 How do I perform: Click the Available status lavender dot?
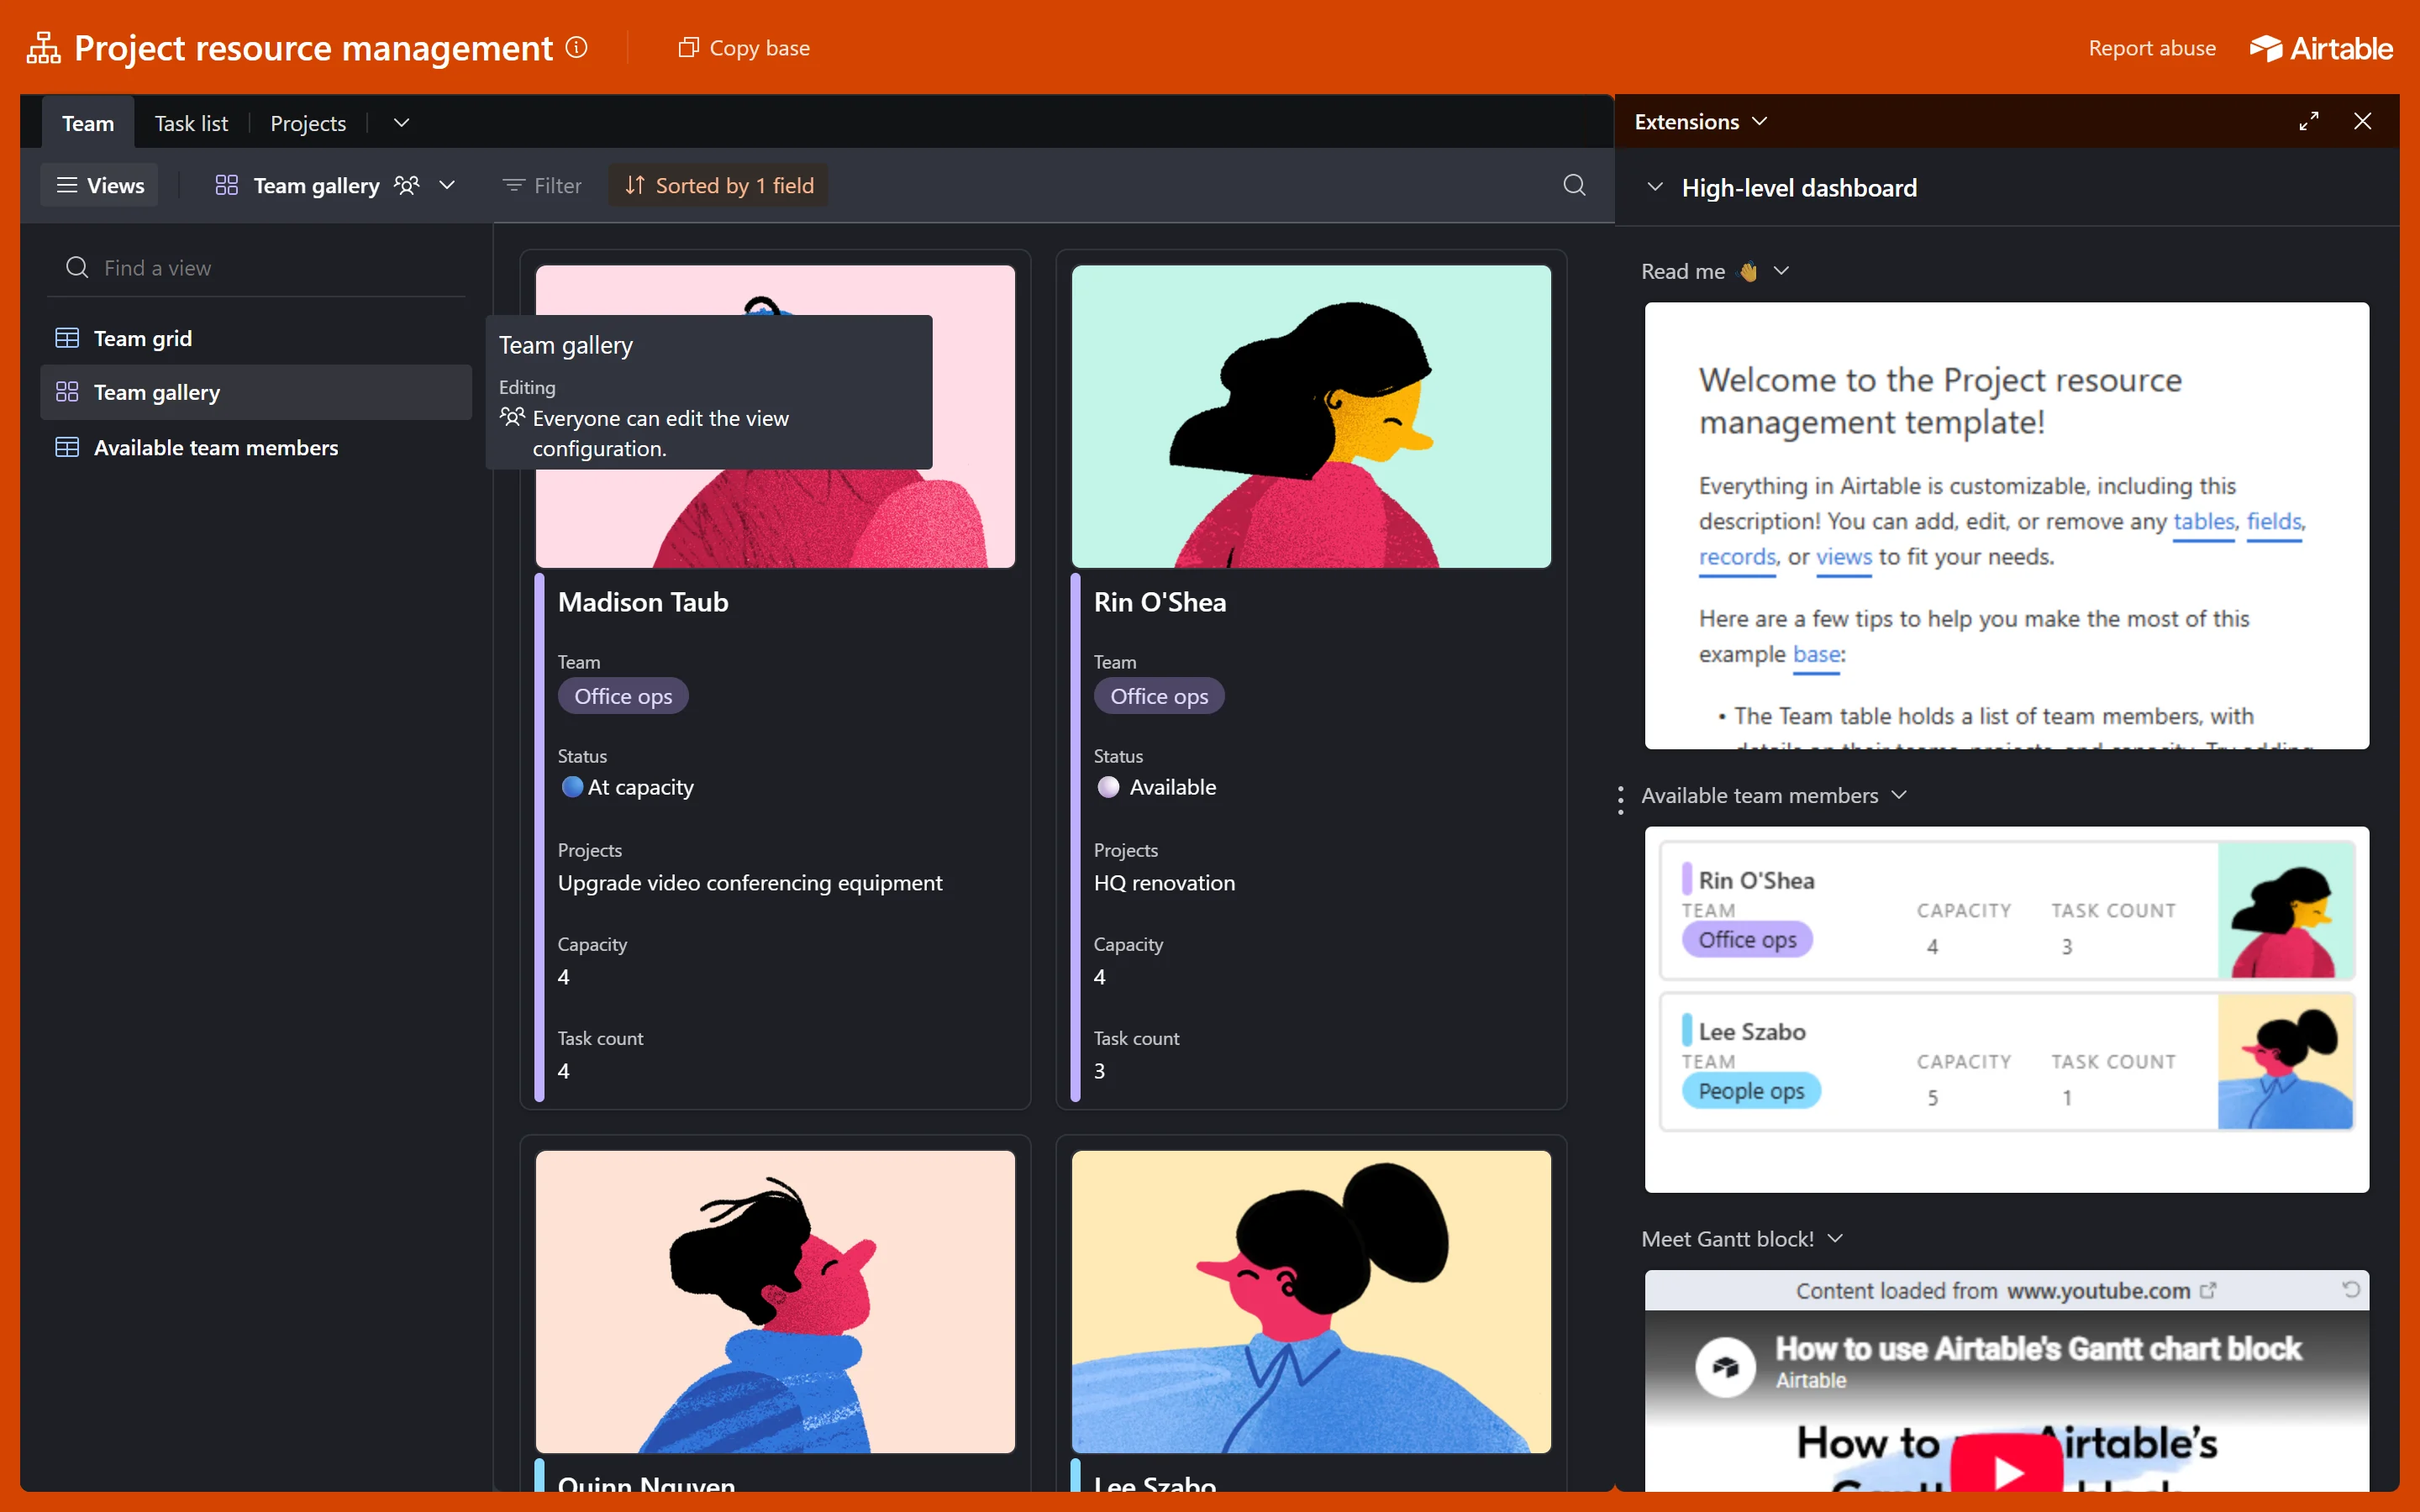(x=1108, y=787)
